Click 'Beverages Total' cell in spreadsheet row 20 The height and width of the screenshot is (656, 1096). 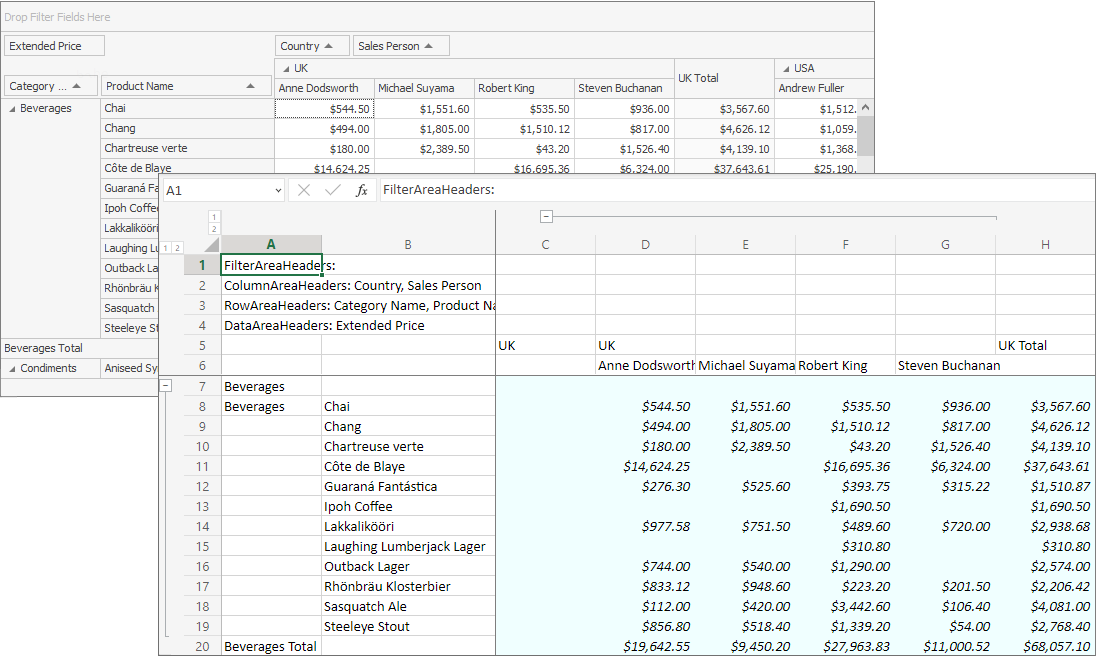[271, 646]
